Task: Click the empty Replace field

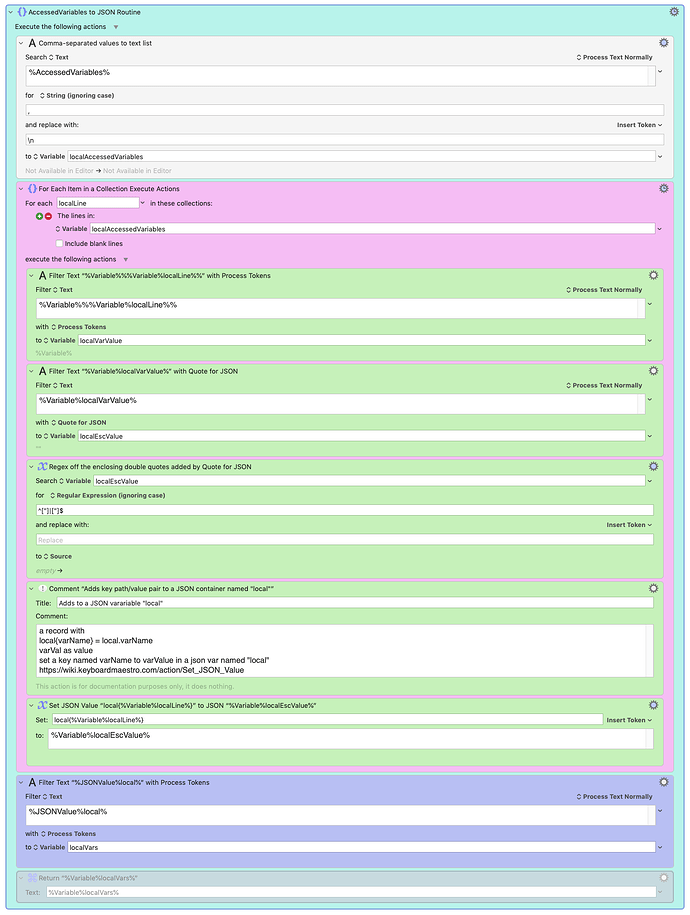Action: 344,540
